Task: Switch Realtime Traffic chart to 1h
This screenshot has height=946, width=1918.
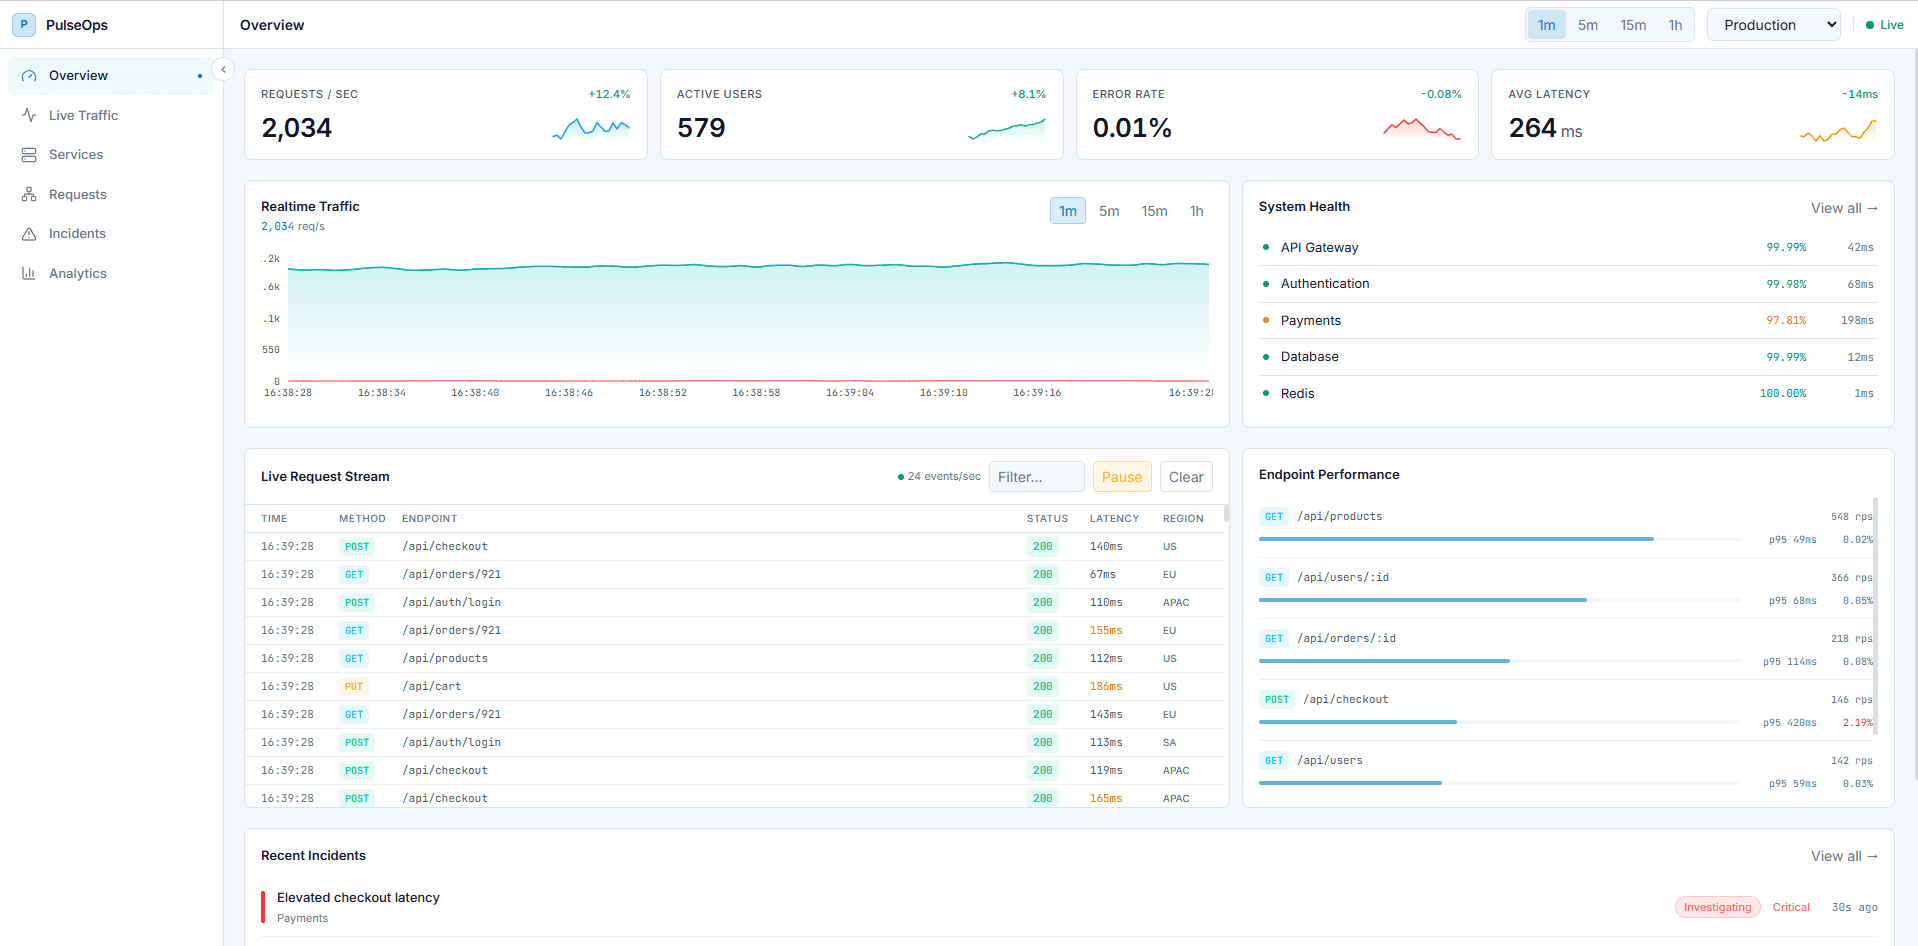Action: tap(1197, 211)
